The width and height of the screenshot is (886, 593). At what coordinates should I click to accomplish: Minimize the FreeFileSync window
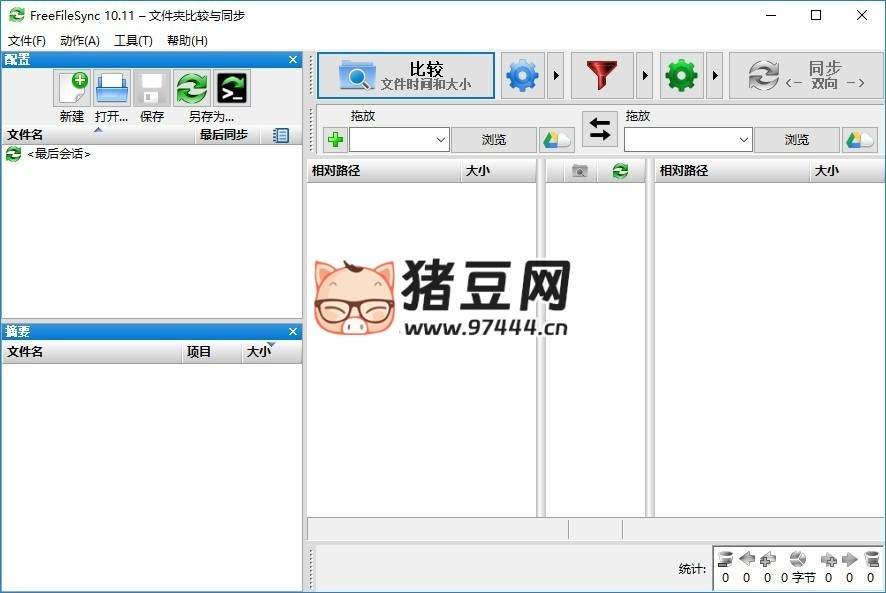click(x=771, y=15)
